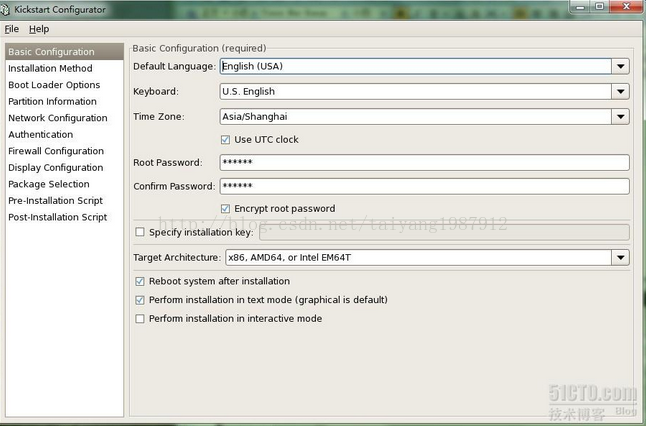Image resolution: width=646 pixels, height=426 pixels.
Task: Open Display Configuration section
Action: click(x=65, y=167)
